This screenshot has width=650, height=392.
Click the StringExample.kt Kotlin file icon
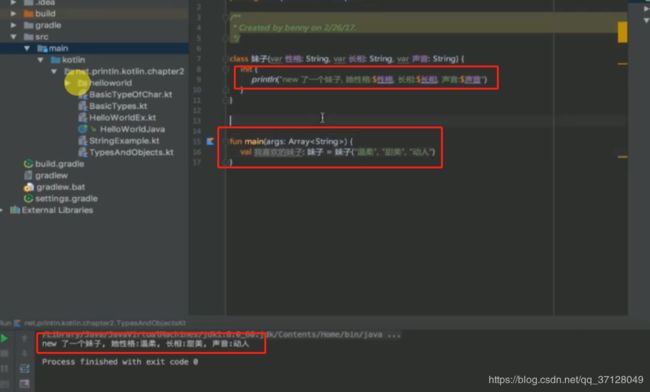tap(83, 141)
